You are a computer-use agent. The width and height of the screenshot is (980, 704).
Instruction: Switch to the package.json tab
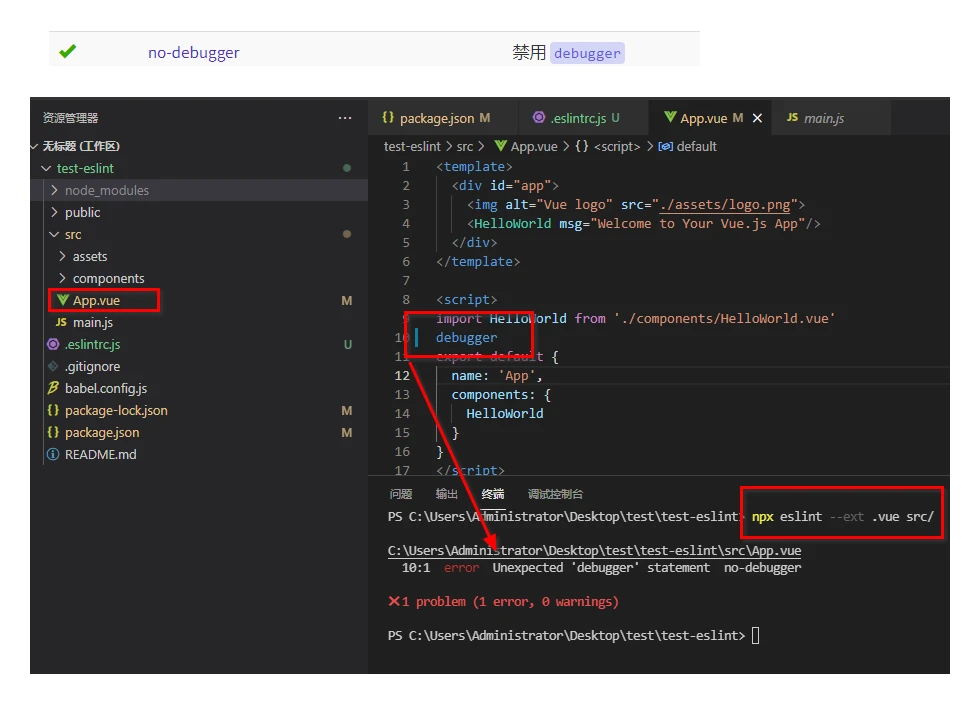coord(437,118)
